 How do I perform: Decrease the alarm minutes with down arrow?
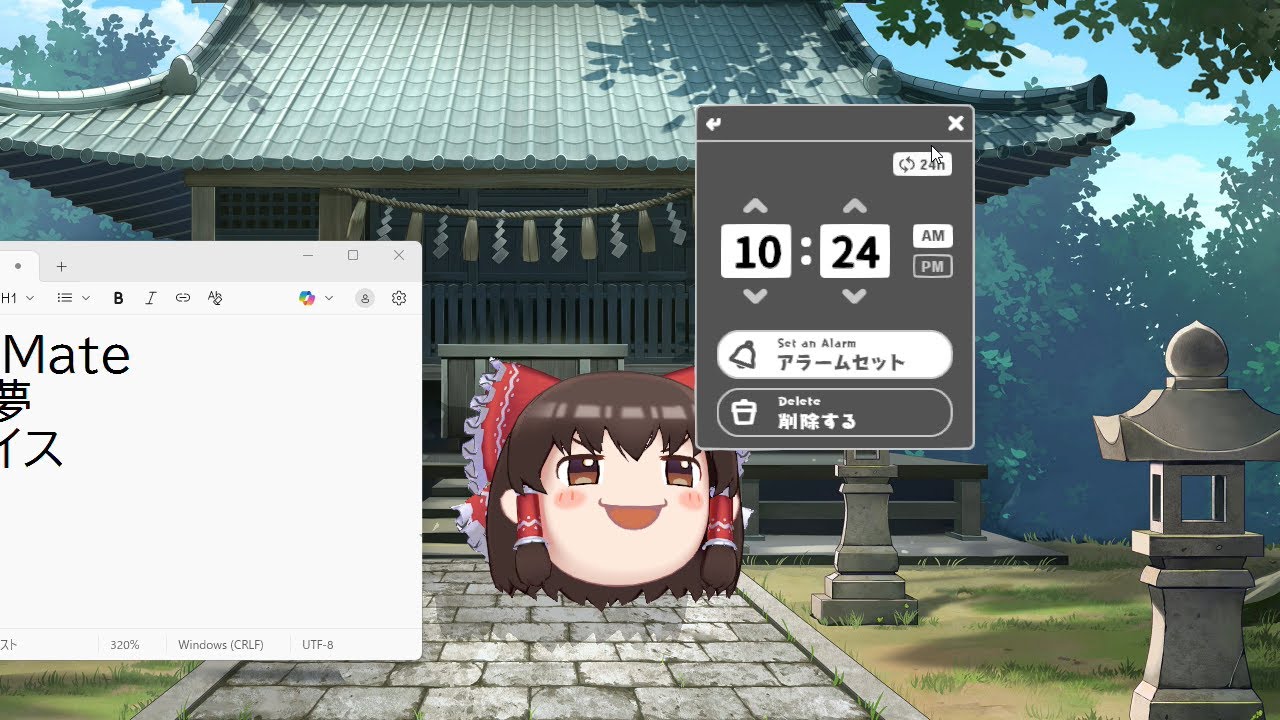click(854, 296)
